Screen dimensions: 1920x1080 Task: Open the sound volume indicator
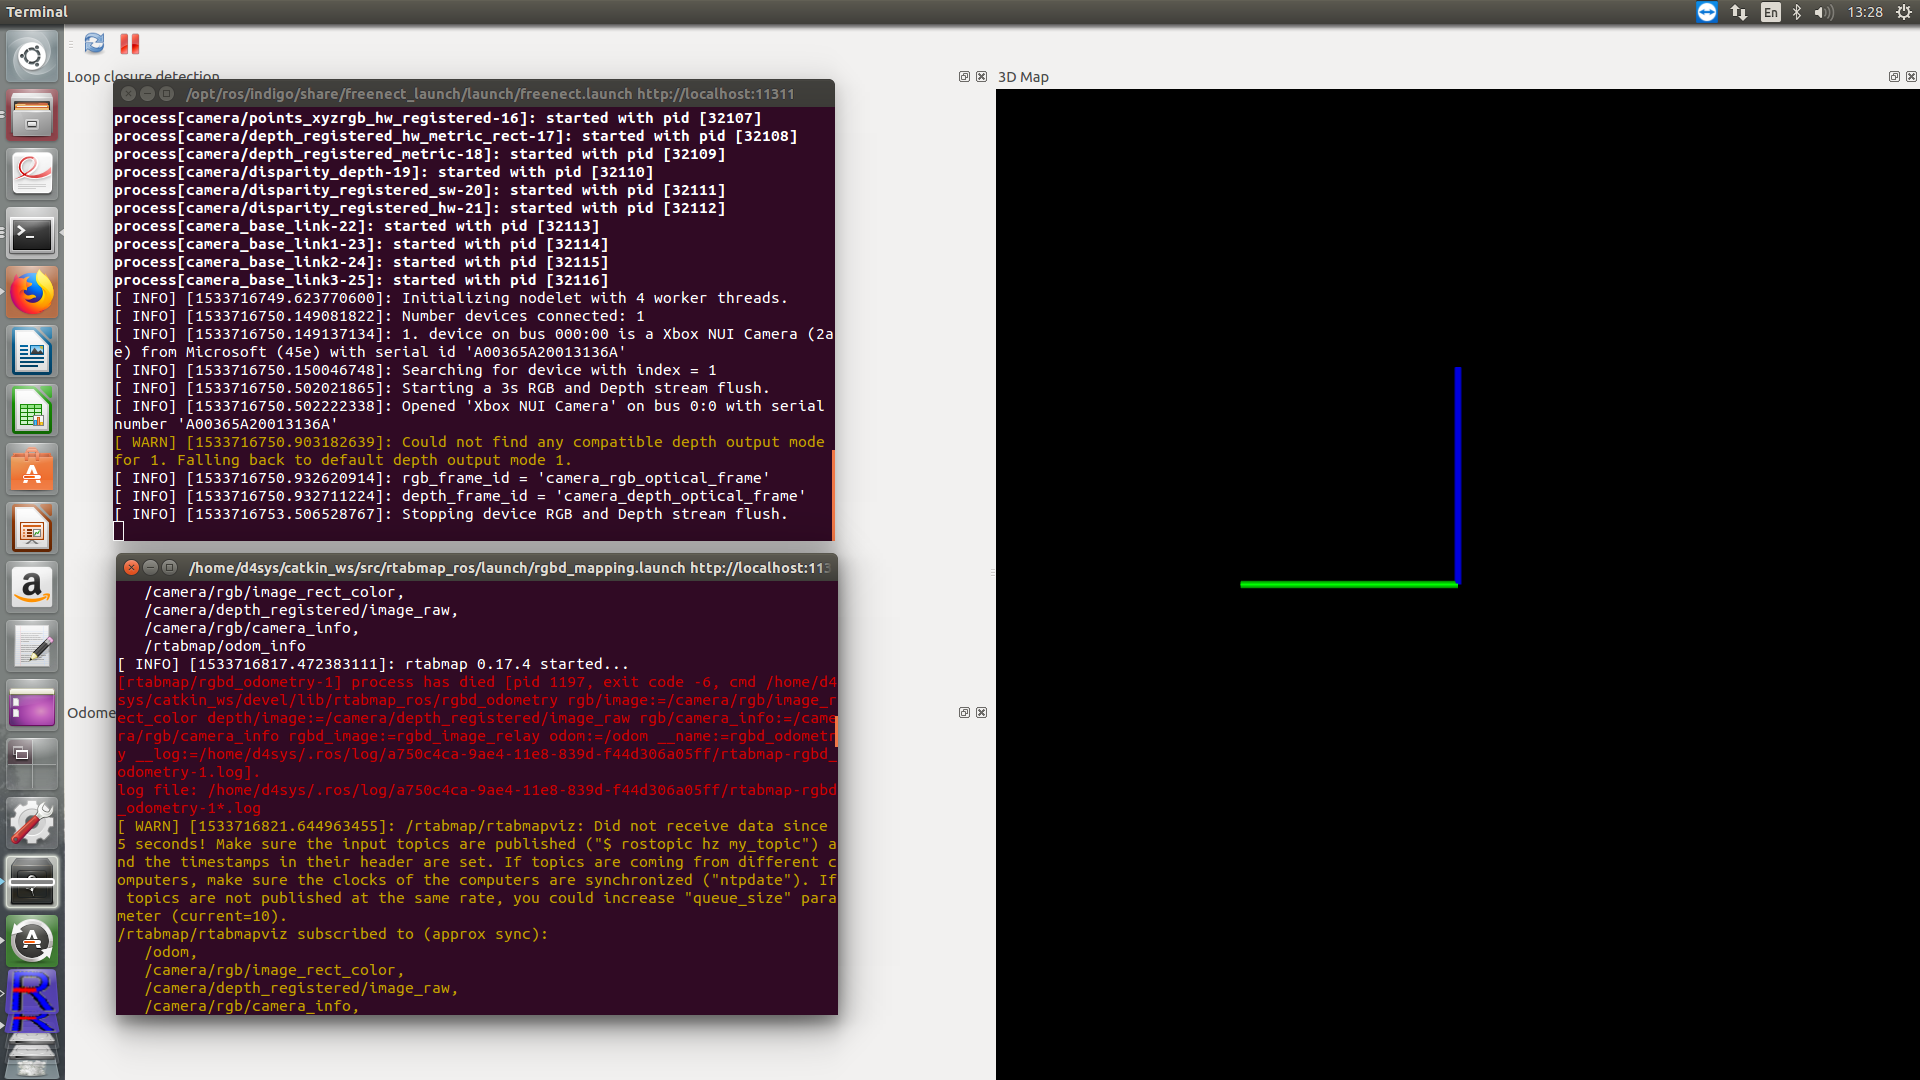[1823, 12]
